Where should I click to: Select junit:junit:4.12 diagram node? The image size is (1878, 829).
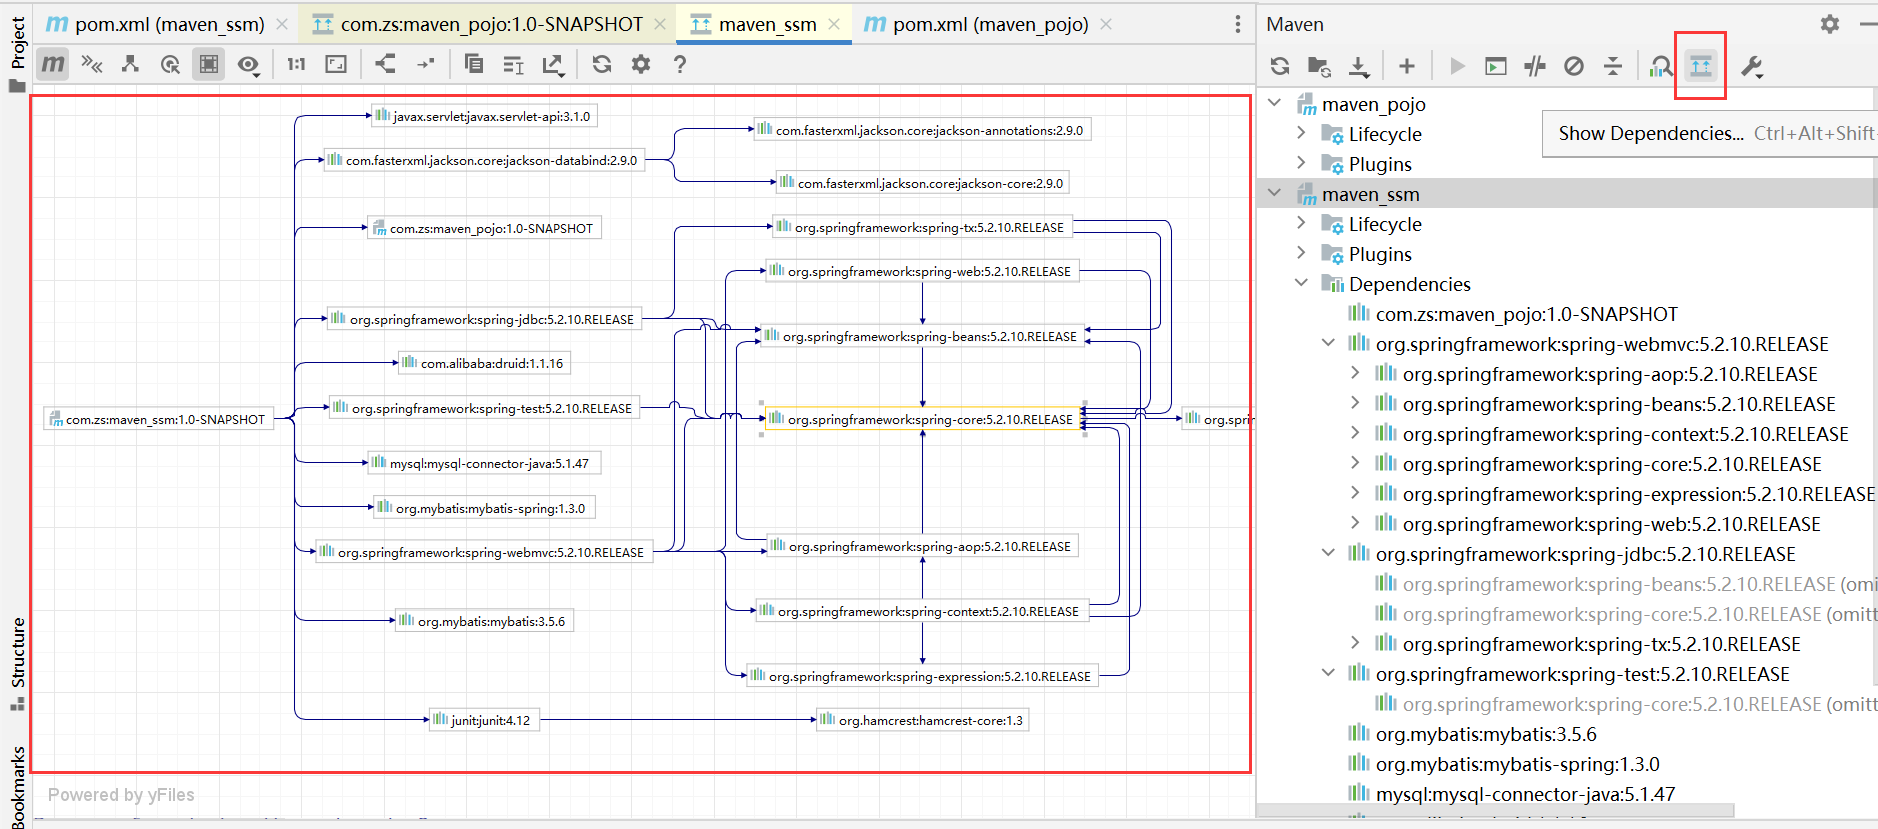484,720
